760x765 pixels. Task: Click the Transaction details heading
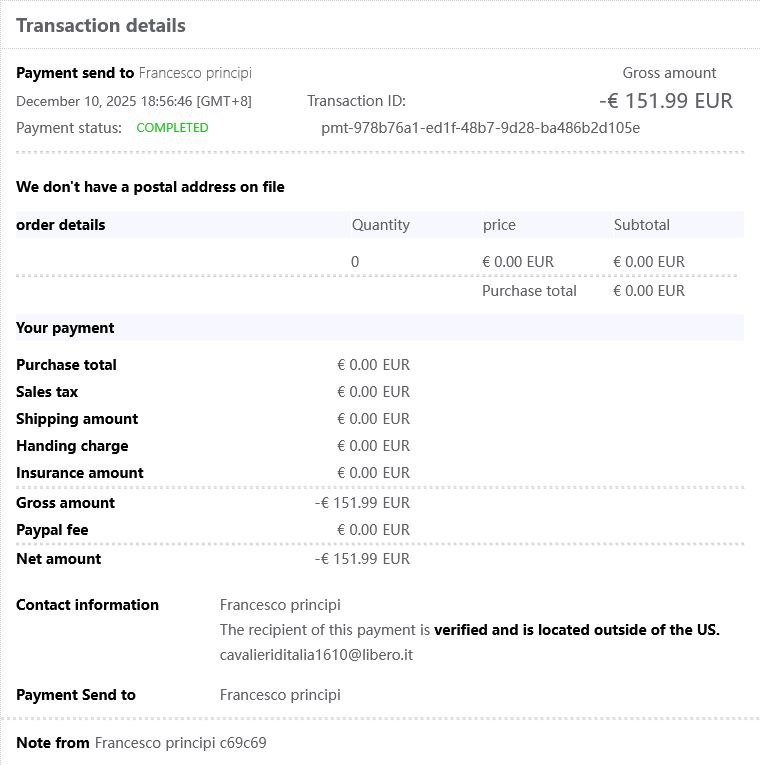[x=101, y=26]
